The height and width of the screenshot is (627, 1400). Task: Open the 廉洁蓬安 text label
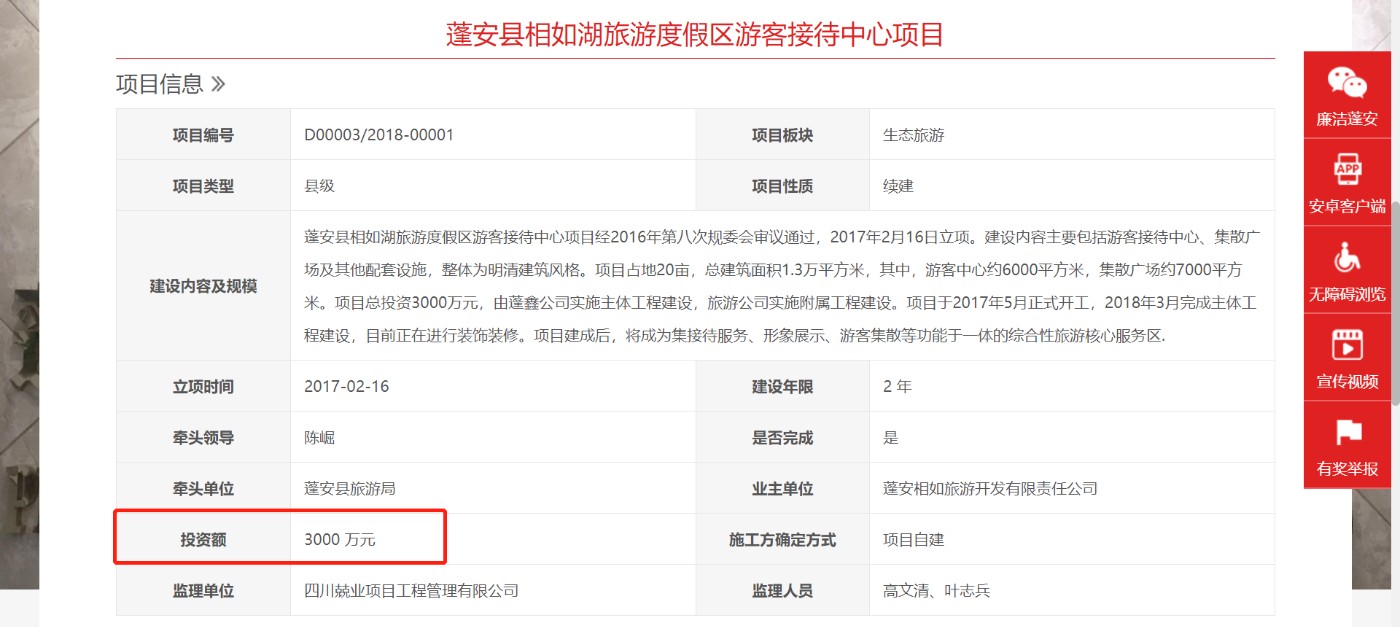coord(1346,119)
